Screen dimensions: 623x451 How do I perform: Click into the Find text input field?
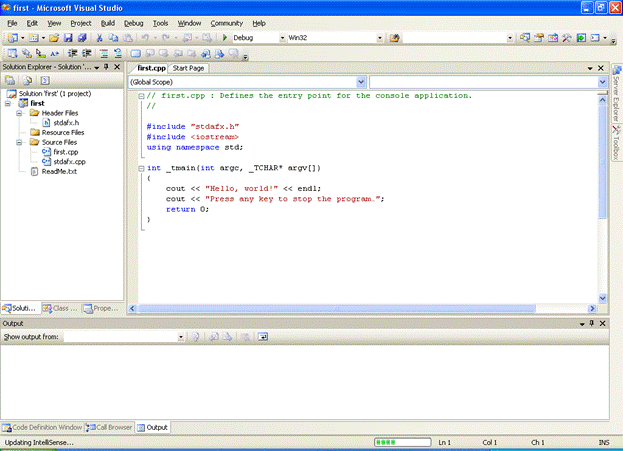click(x=455, y=38)
